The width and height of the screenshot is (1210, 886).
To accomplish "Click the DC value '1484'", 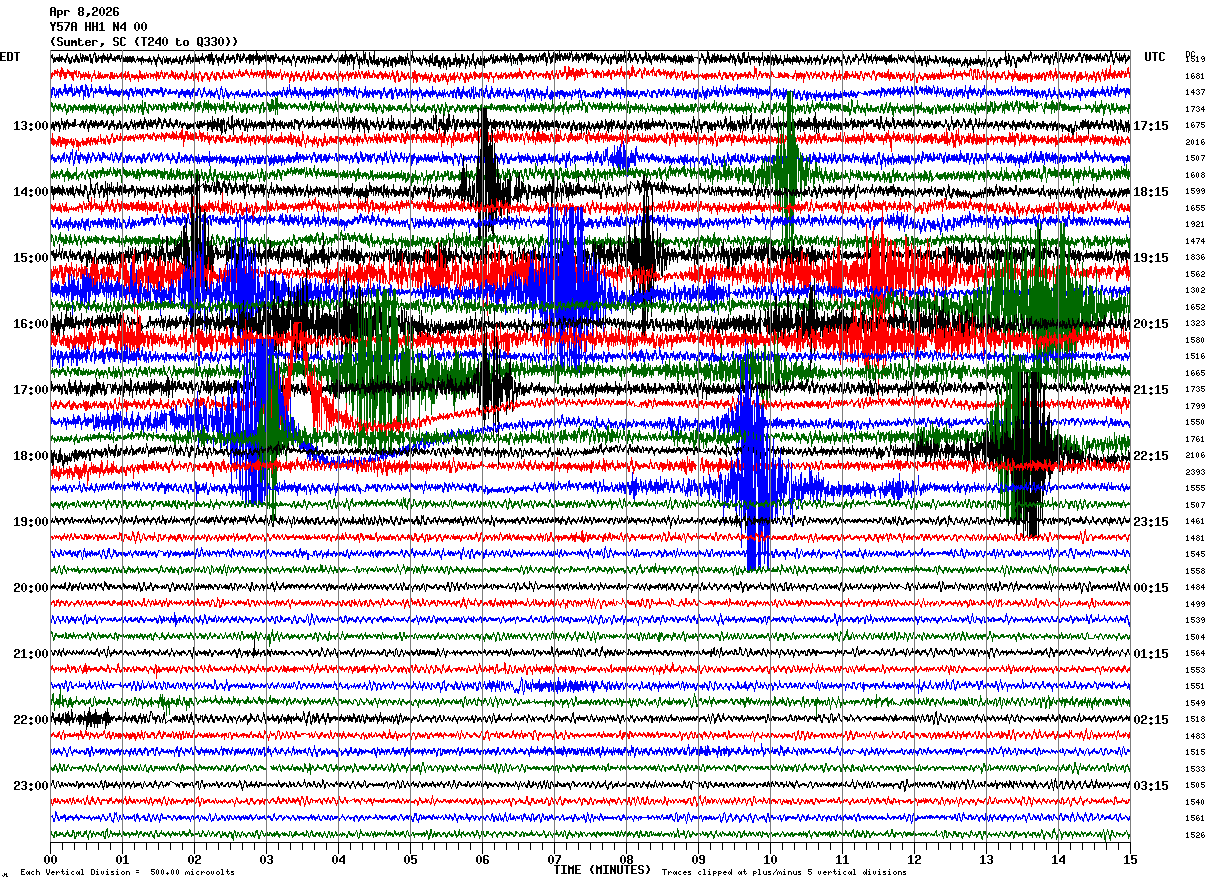I will pos(1194,588).
